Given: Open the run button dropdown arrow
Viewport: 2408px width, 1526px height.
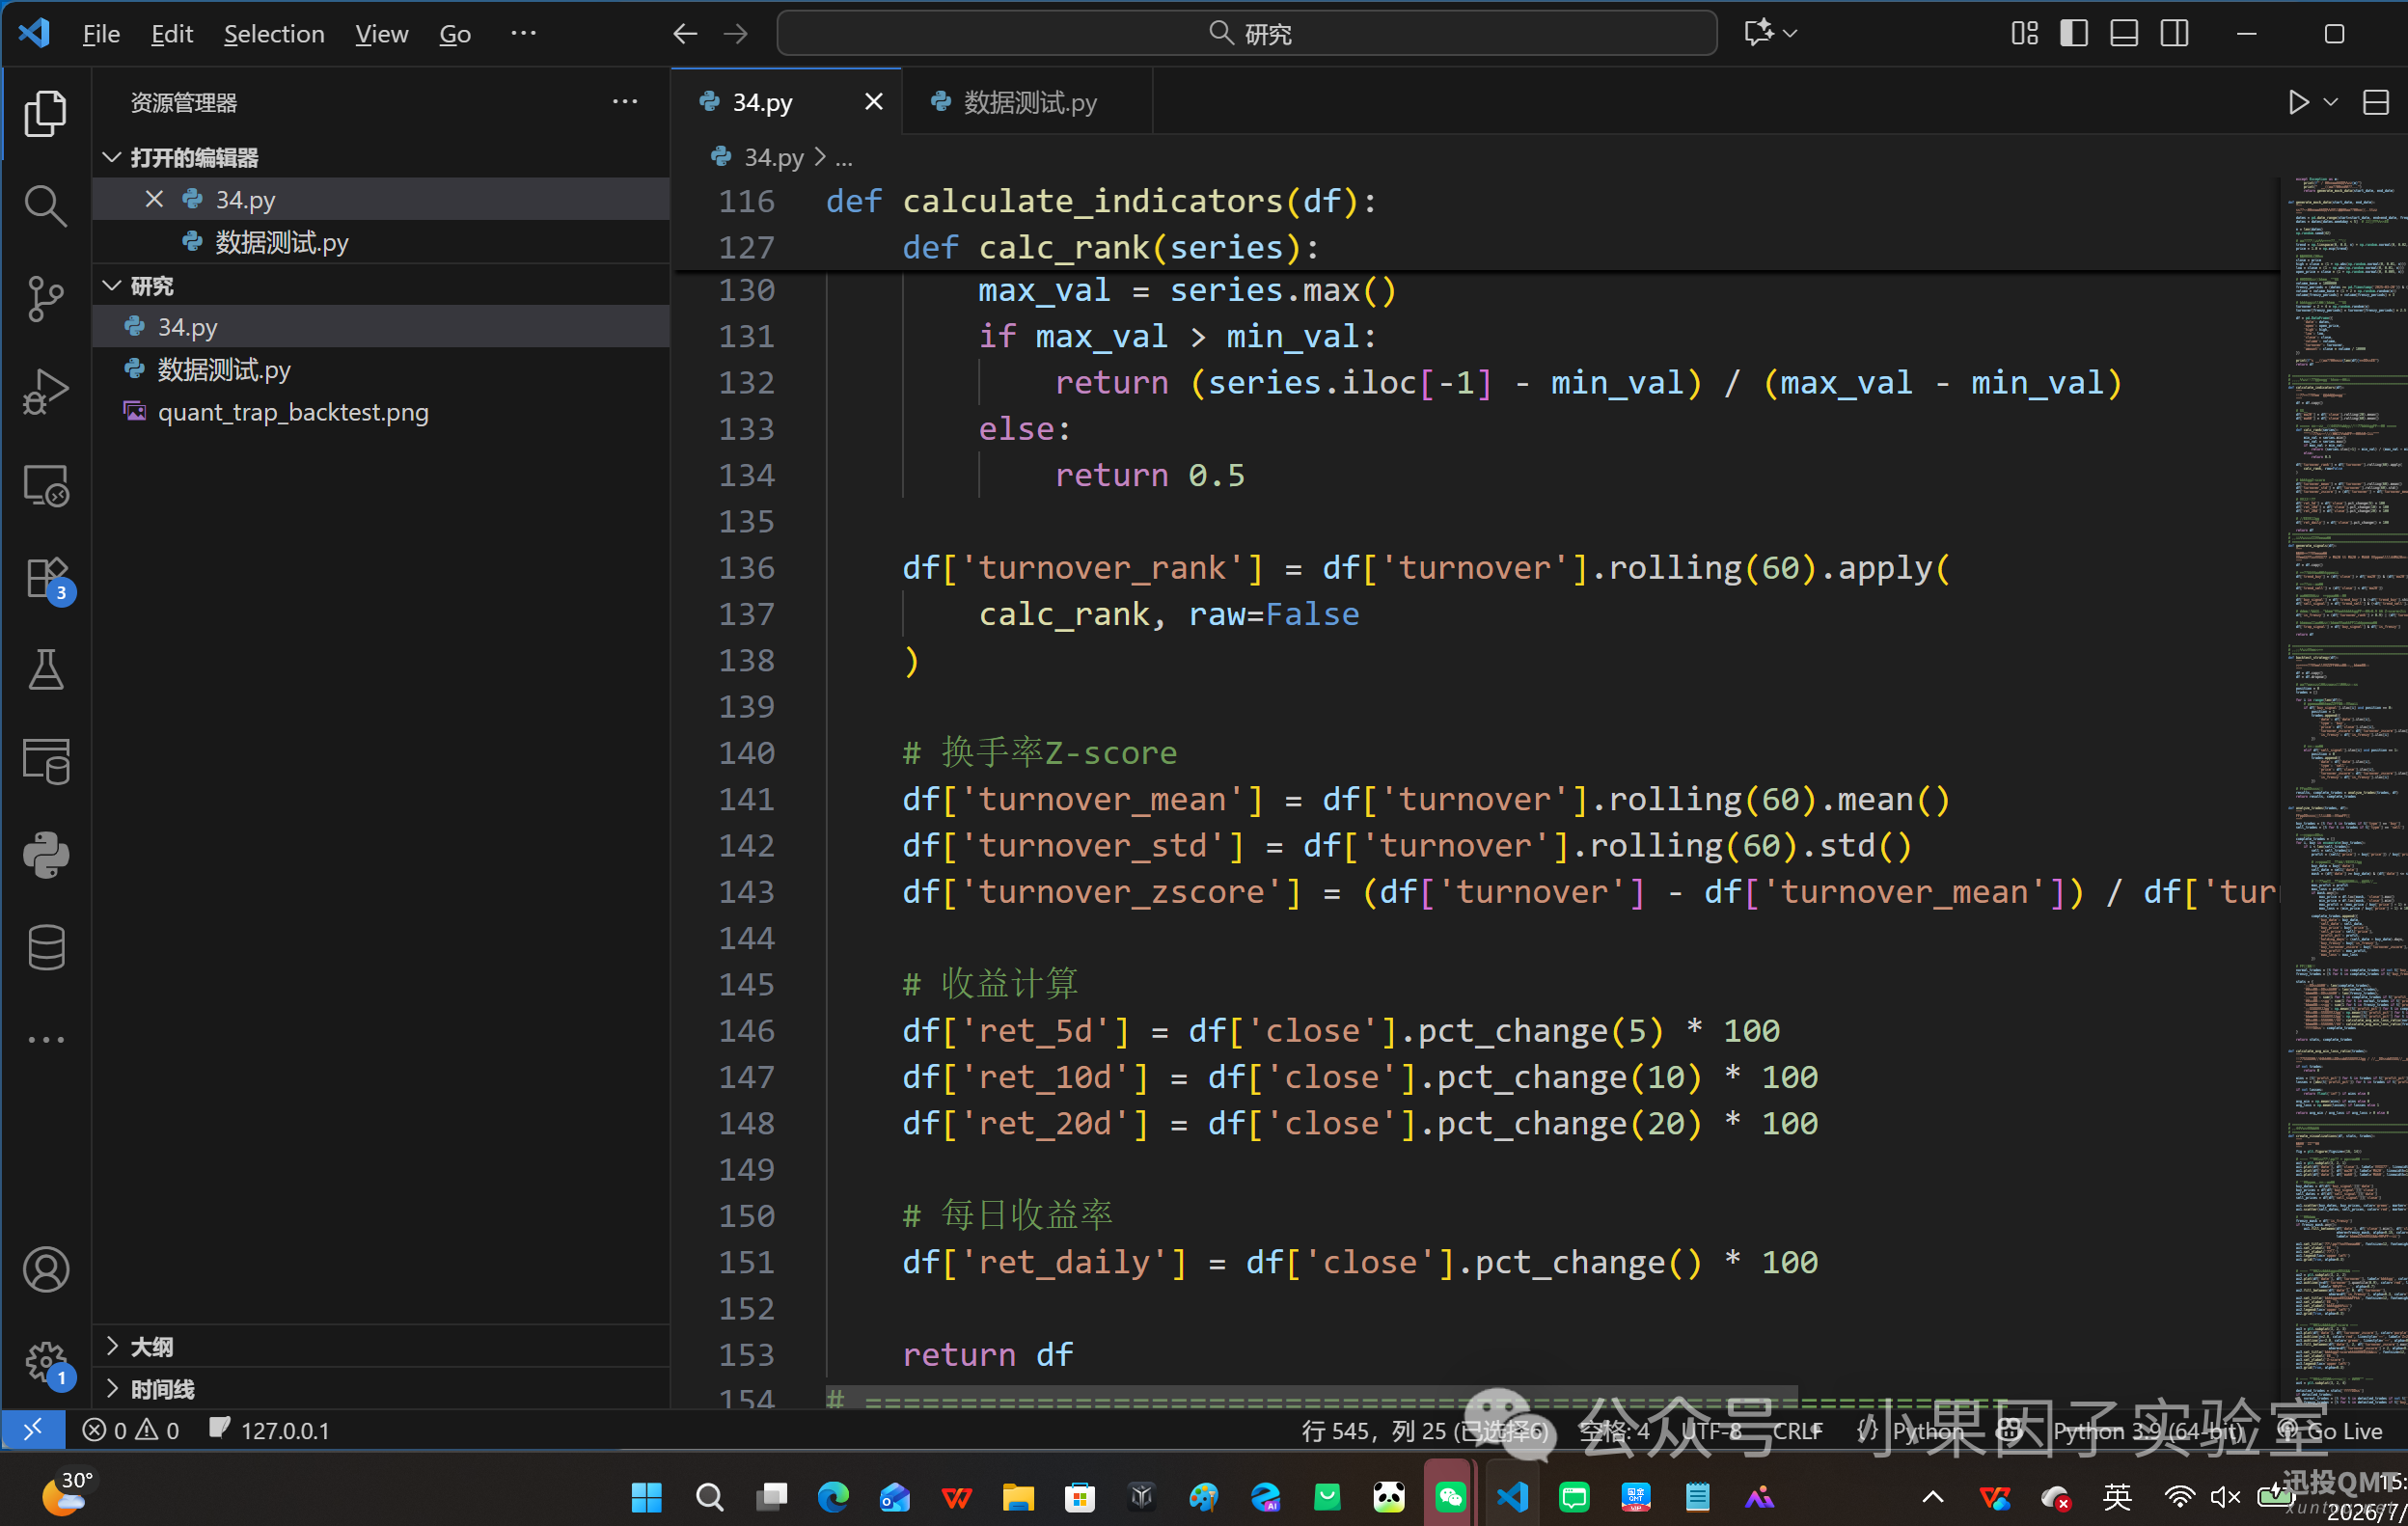Looking at the screenshot, I should 2330,102.
